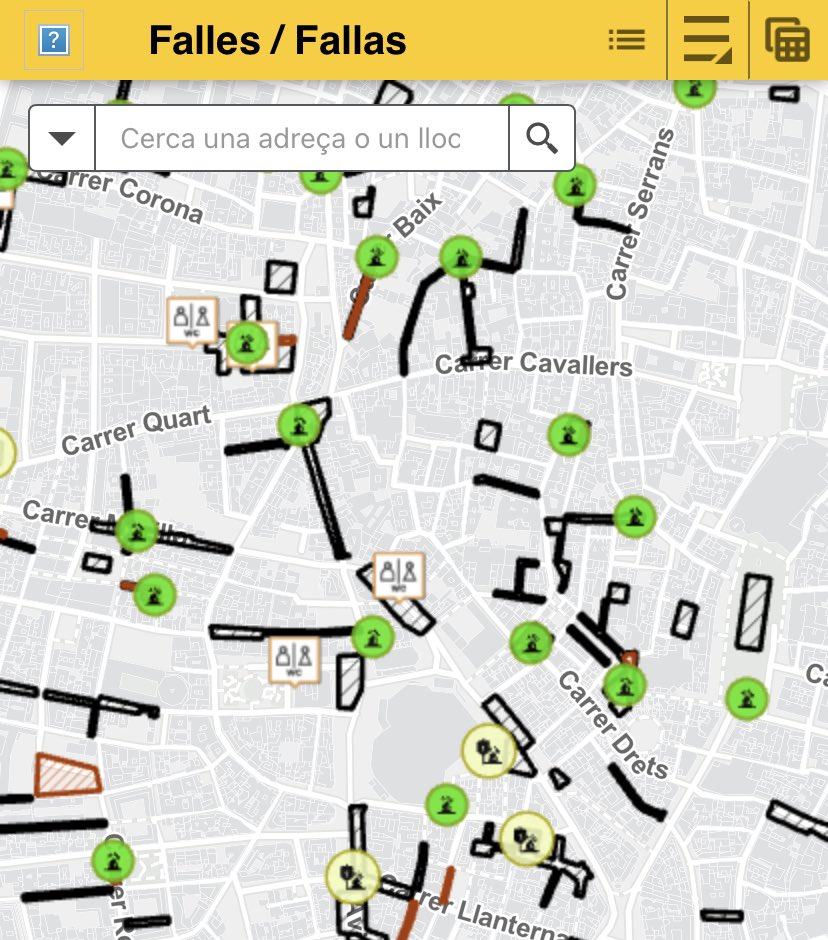Select the WC marker below the center-left falla
The width and height of the screenshot is (828, 940).
pos(294,660)
